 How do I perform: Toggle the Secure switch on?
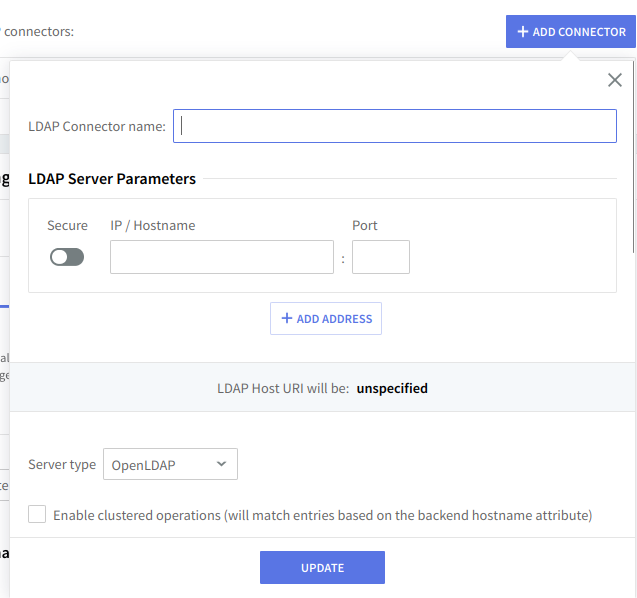coord(67,257)
